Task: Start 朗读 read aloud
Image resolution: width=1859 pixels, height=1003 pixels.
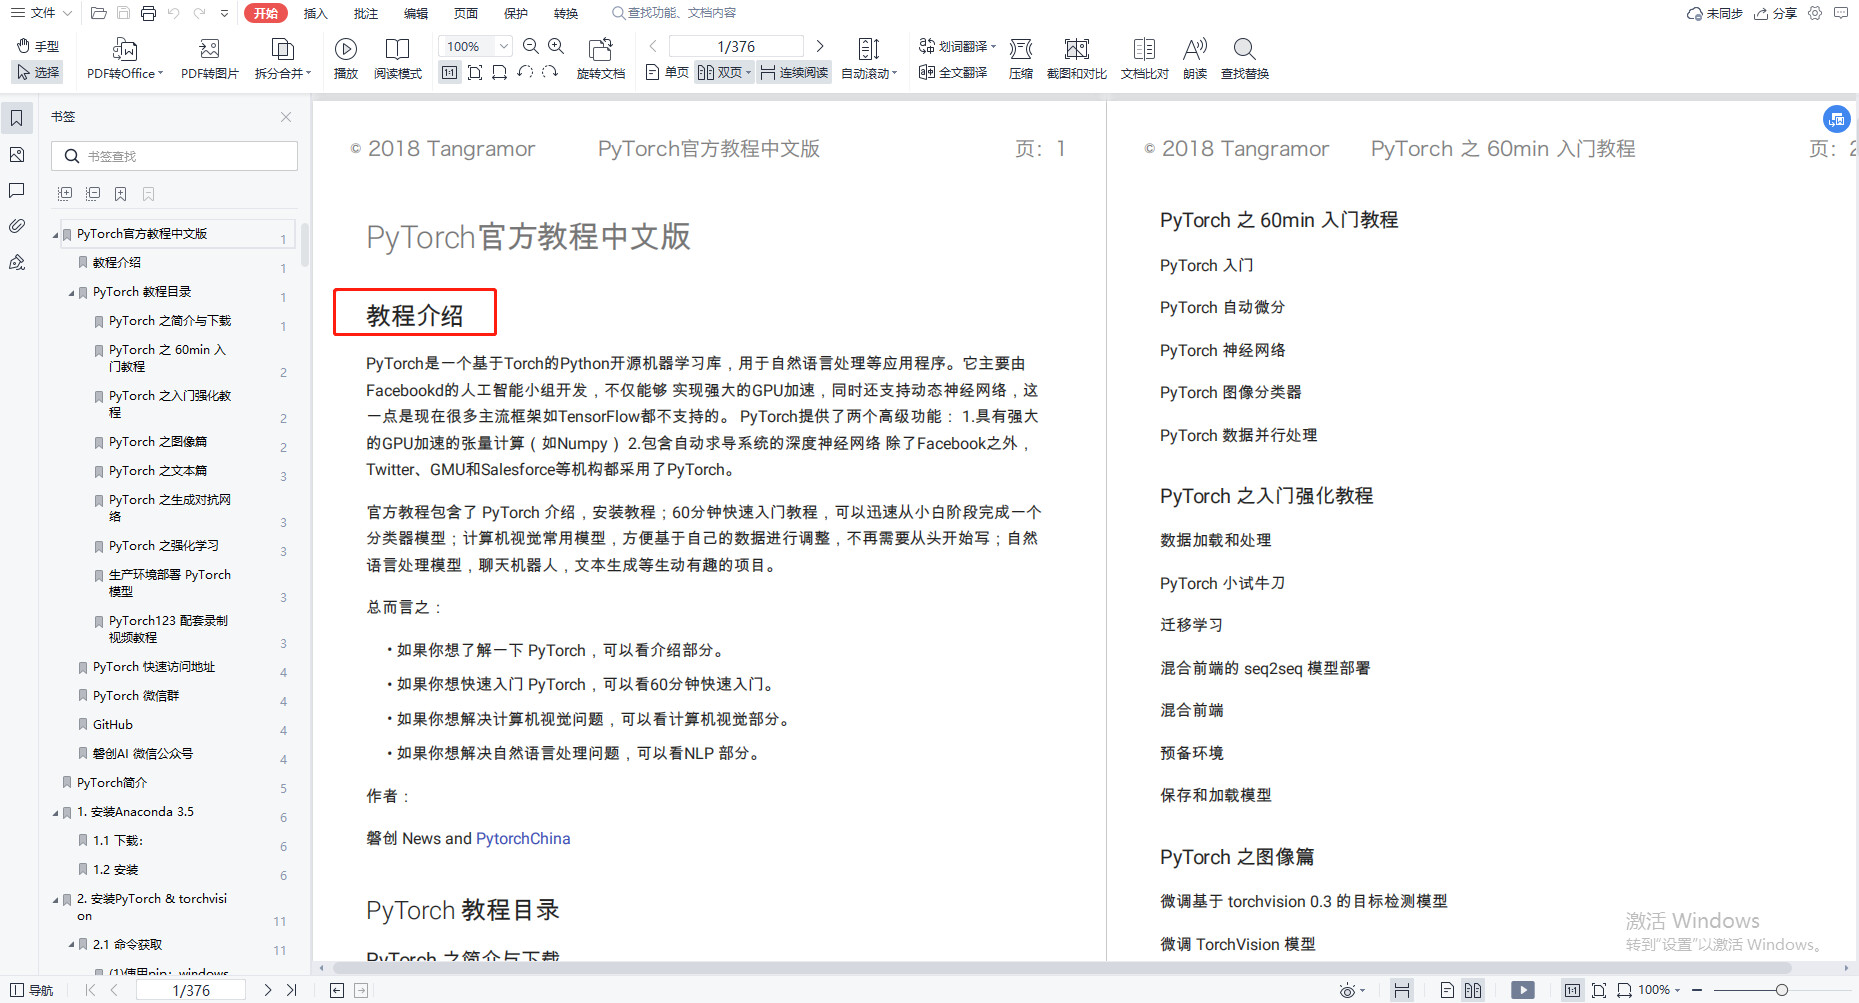Action: coord(1195,60)
